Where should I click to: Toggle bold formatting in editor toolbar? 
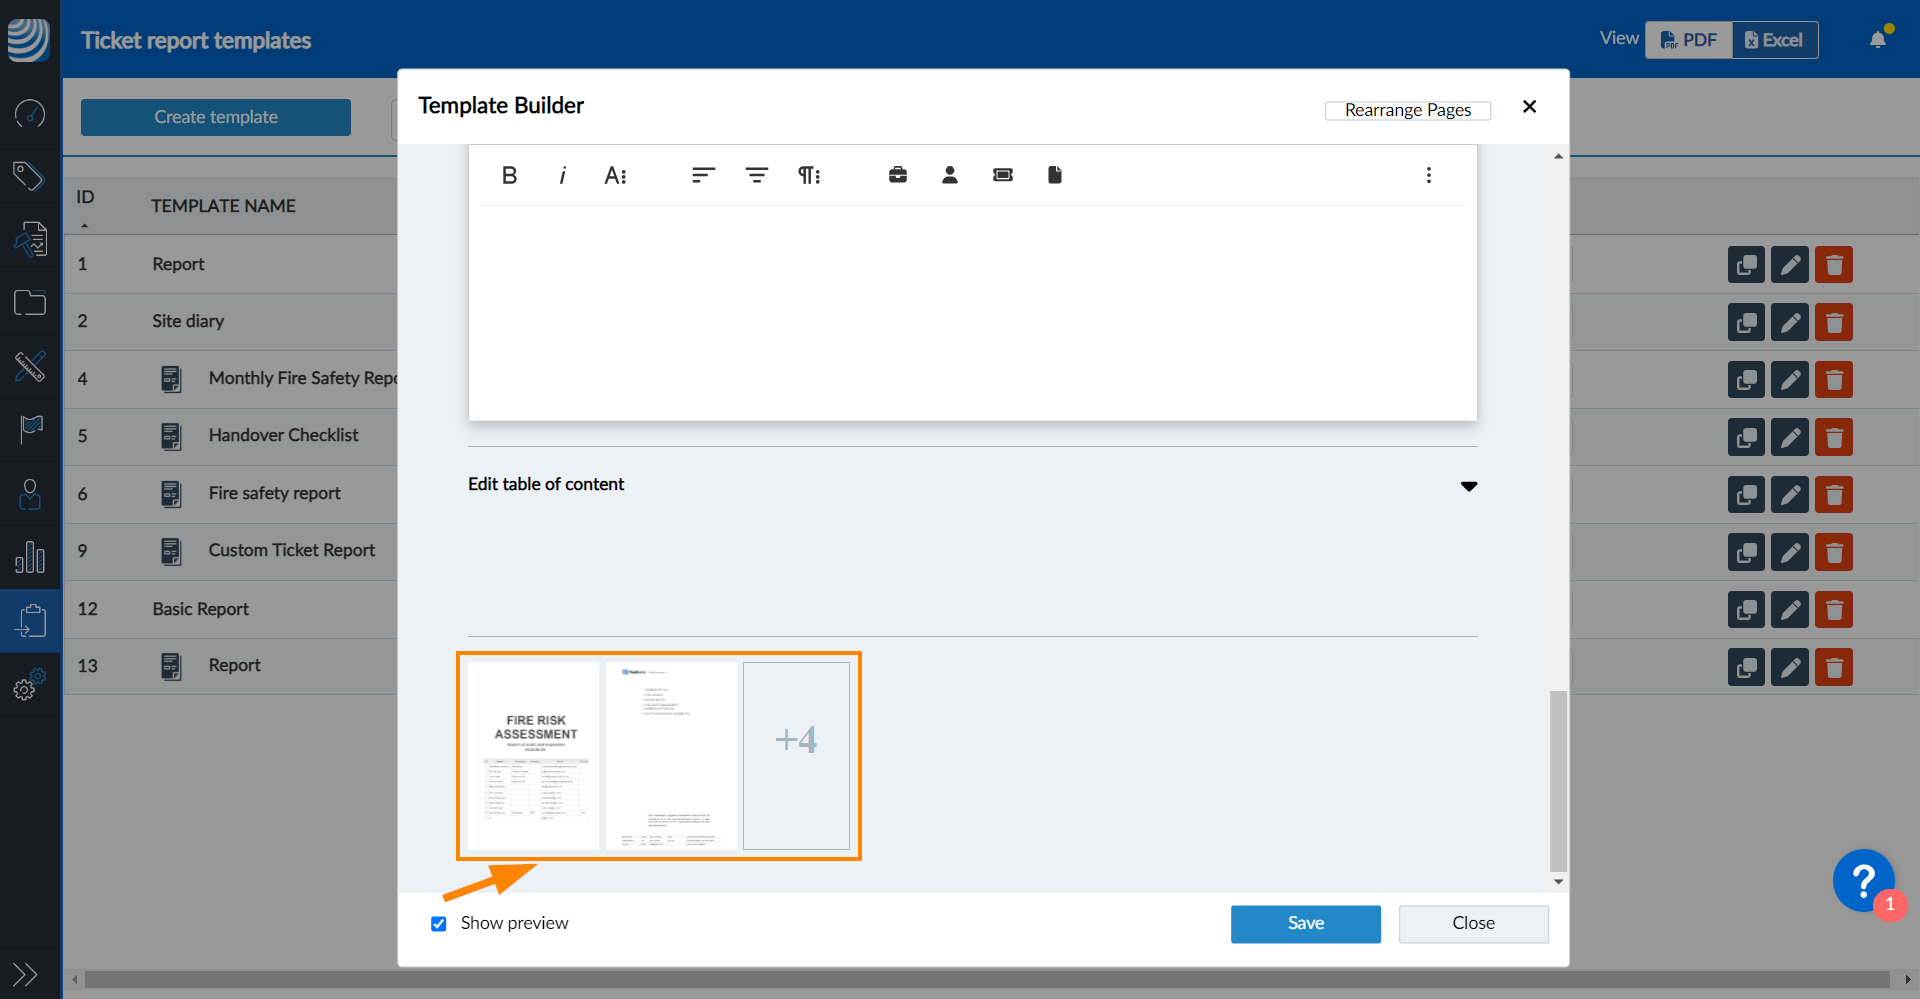pyautogui.click(x=509, y=176)
